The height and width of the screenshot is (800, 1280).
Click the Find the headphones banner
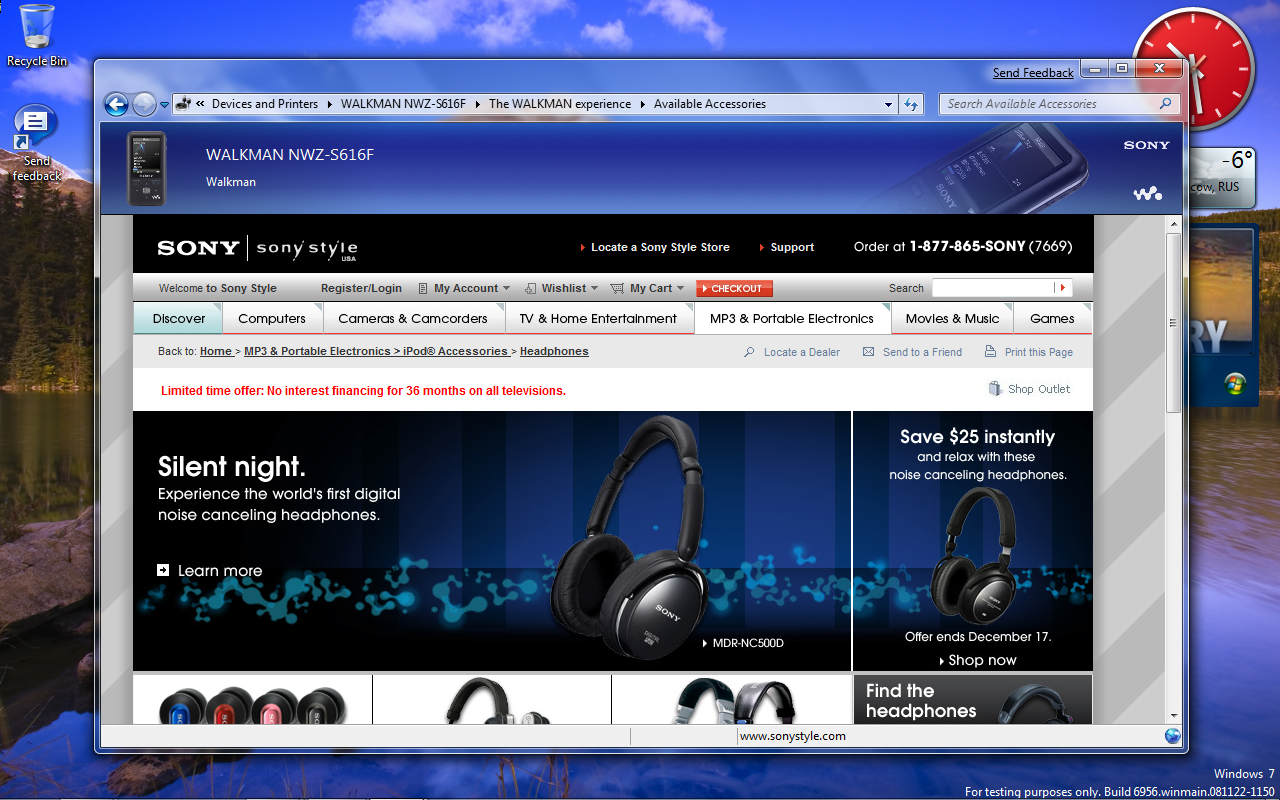click(973, 699)
